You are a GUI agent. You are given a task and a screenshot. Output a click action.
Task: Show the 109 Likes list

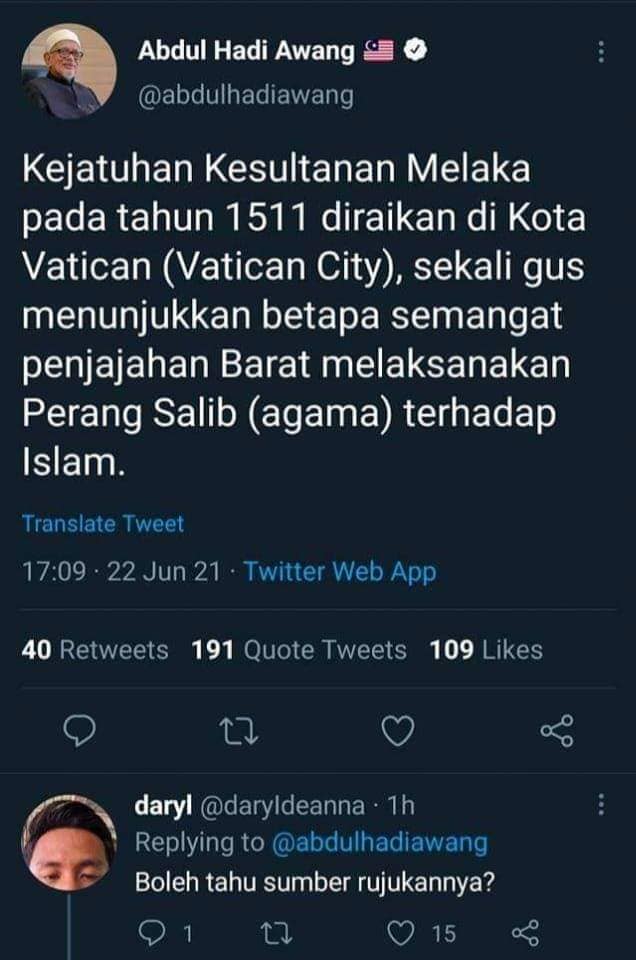click(486, 650)
